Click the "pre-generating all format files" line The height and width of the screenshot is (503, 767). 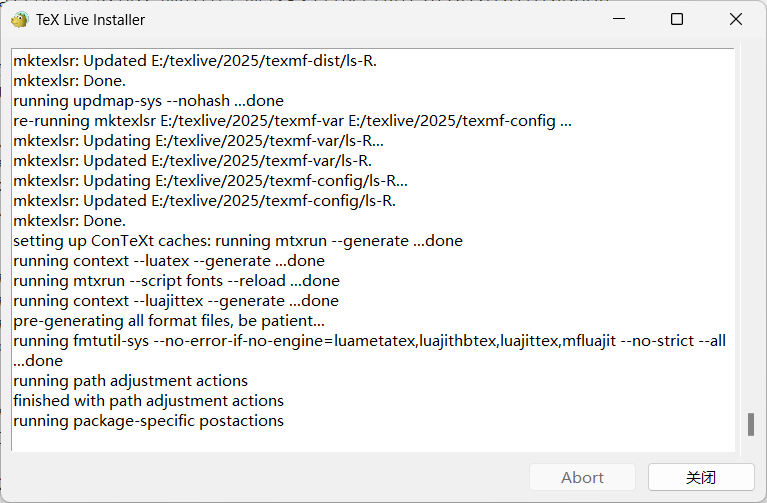point(169,321)
